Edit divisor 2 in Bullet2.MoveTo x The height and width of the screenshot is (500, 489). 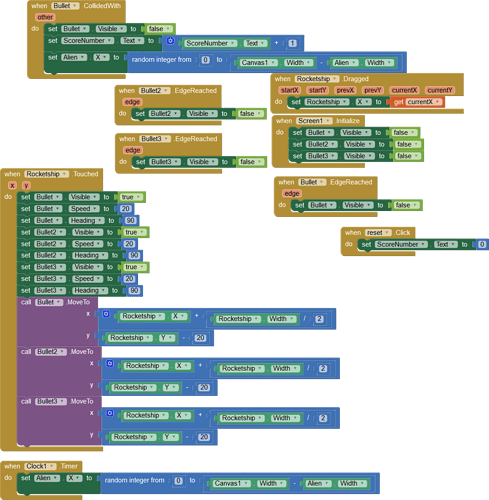(x=322, y=368)
